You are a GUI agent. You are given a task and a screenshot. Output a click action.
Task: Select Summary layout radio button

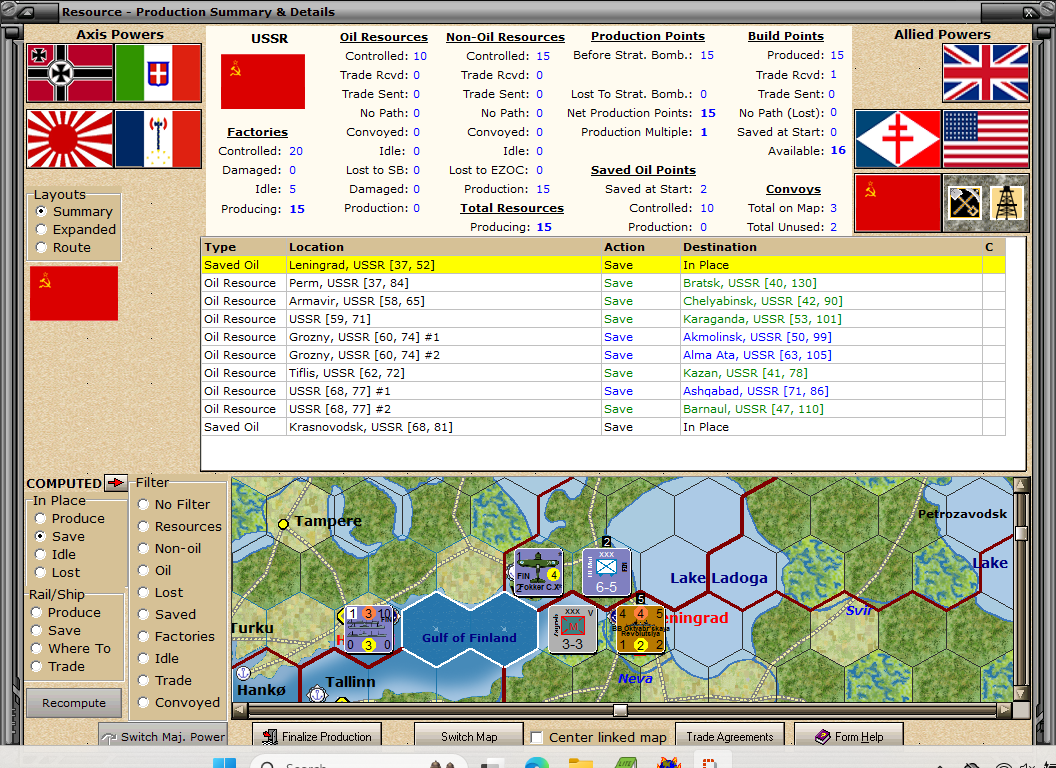point(42,212)
